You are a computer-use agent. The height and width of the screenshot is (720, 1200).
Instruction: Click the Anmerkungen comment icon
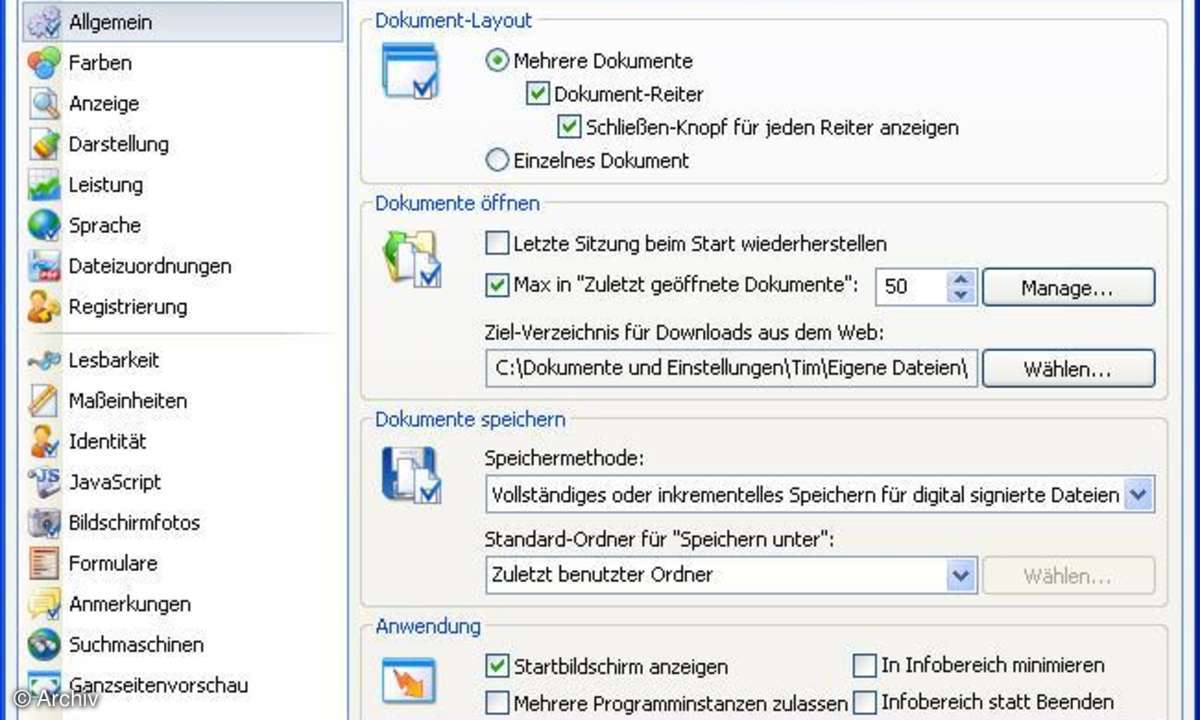[x=44, y=604]
